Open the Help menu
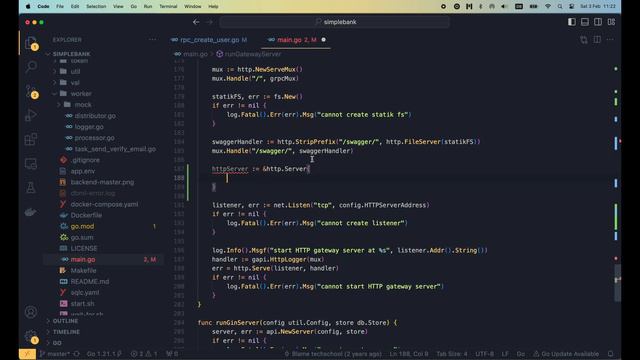 [x=213, y=7]
